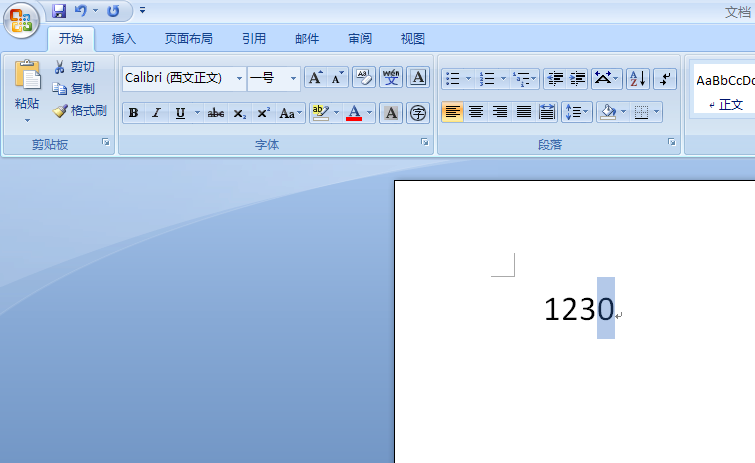The height and width of the screenshot is (463, 755).
Task: Grow the font size
Action: 315,78
